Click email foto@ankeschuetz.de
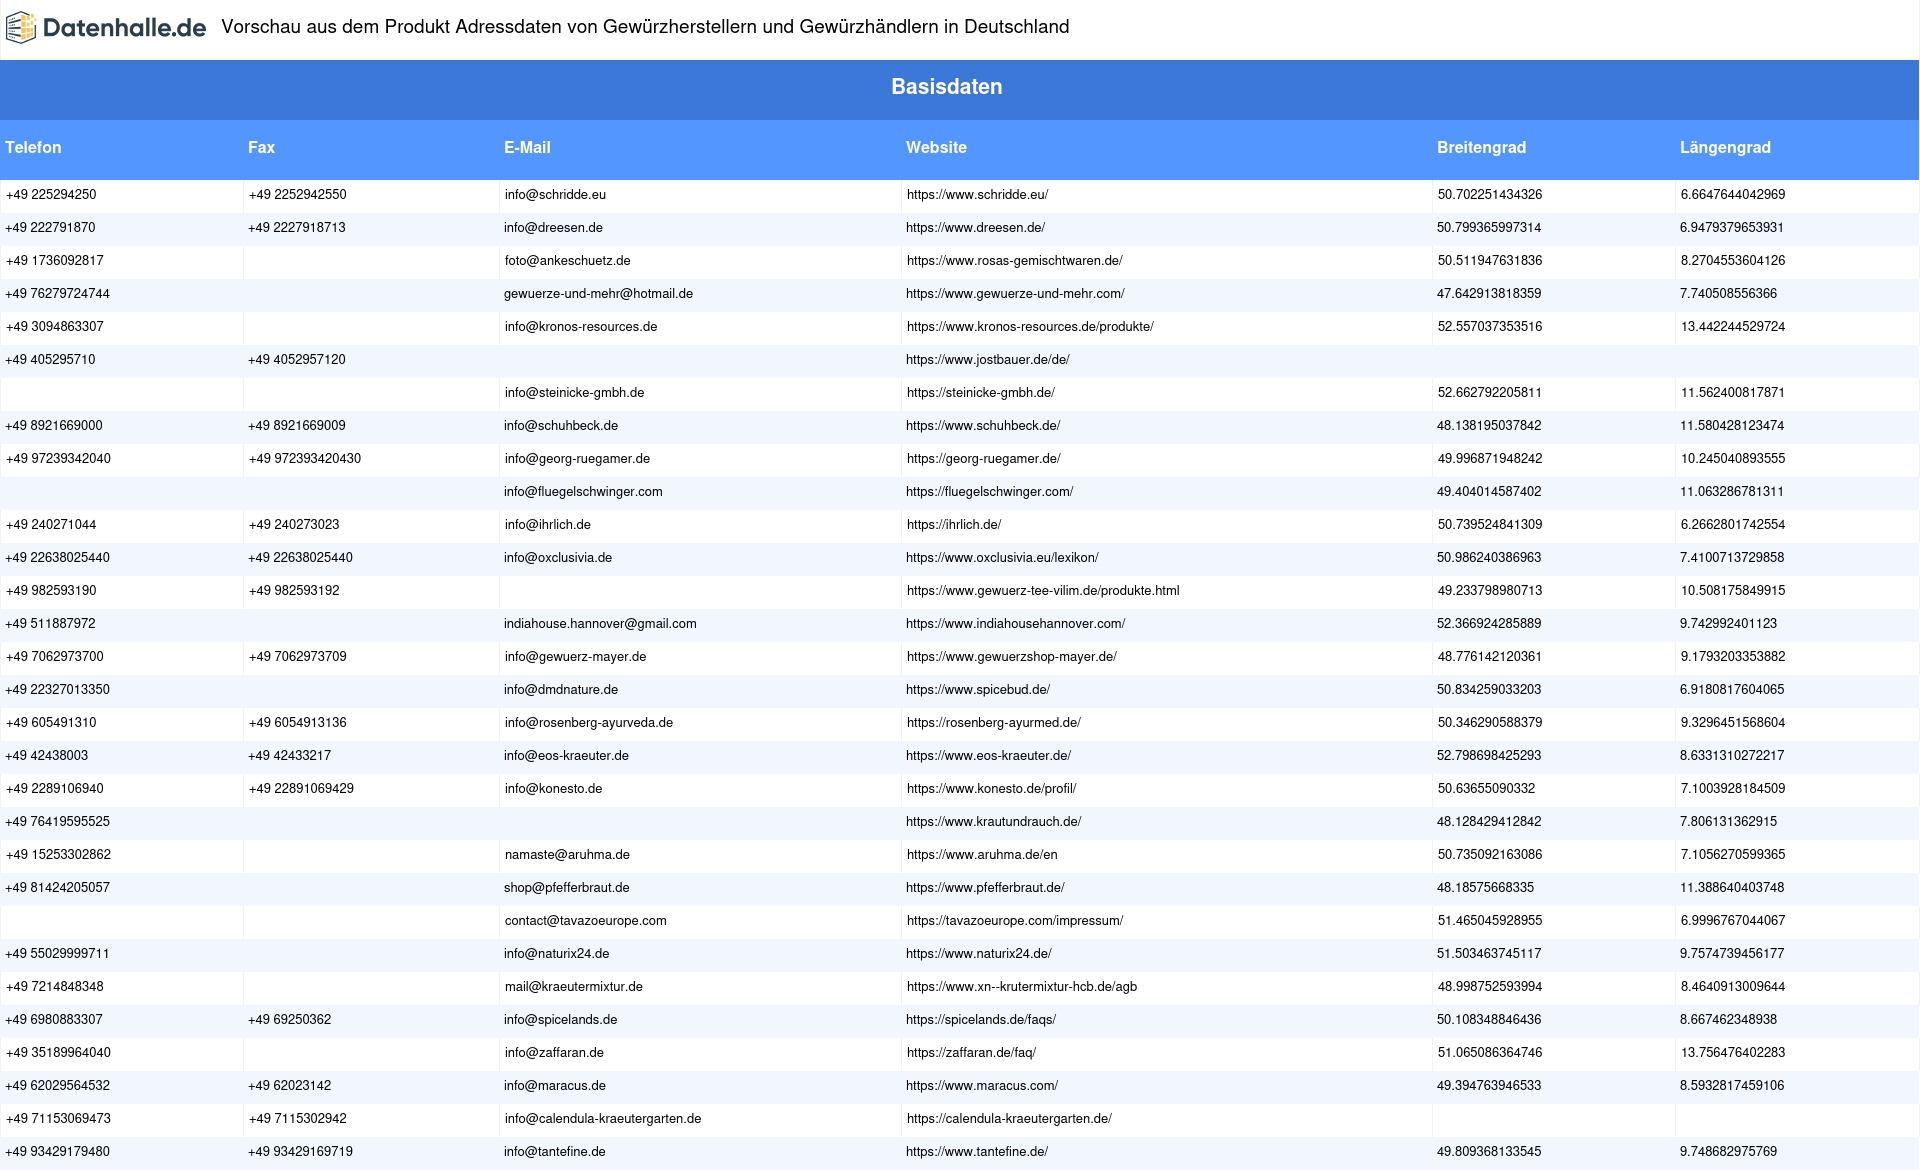 point(567,261)
